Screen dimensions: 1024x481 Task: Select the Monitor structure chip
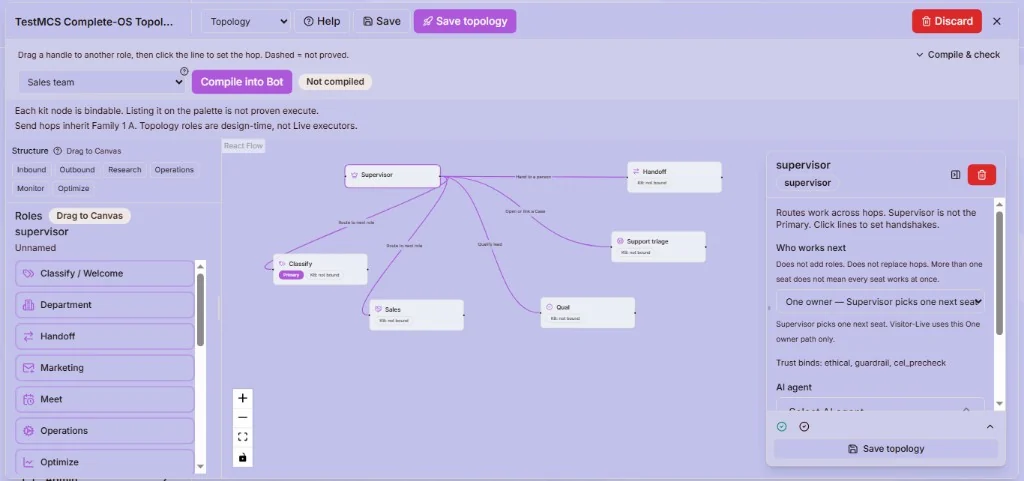pyautogui.click(x=31, y=188)
